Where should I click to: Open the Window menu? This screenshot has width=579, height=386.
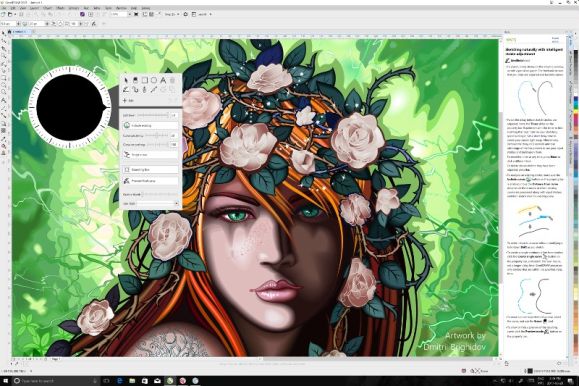(121, 8)
